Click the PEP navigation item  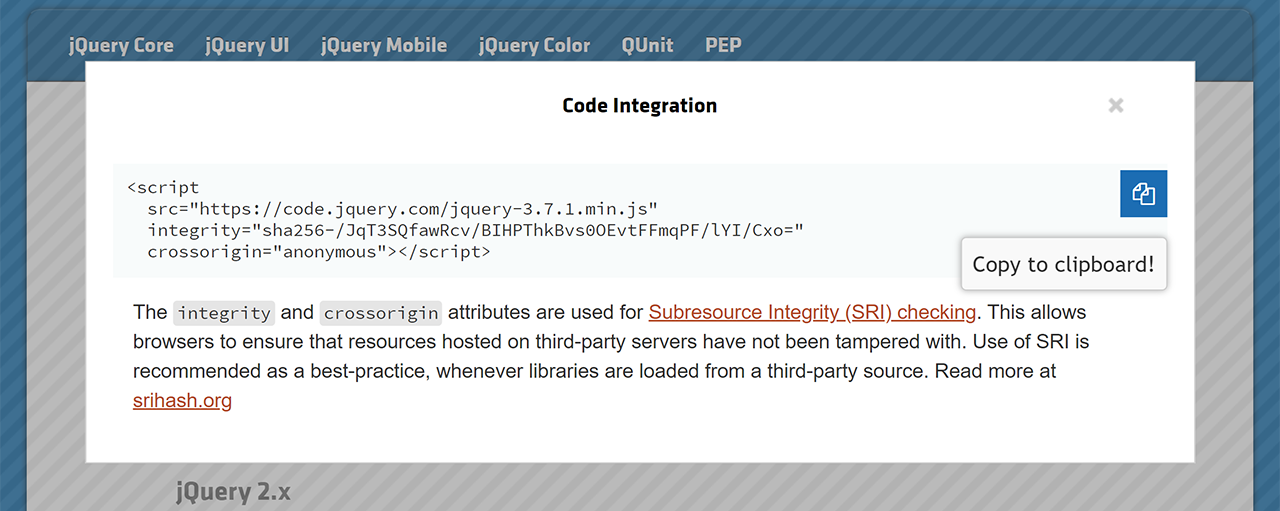(x=723, y=45)
